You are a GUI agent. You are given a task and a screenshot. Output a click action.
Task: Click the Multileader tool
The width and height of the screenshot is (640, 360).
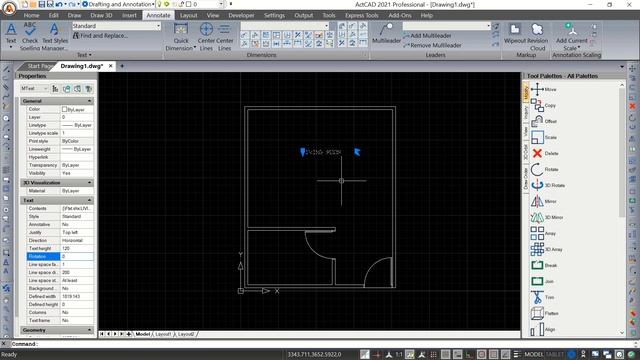(386, 33)
